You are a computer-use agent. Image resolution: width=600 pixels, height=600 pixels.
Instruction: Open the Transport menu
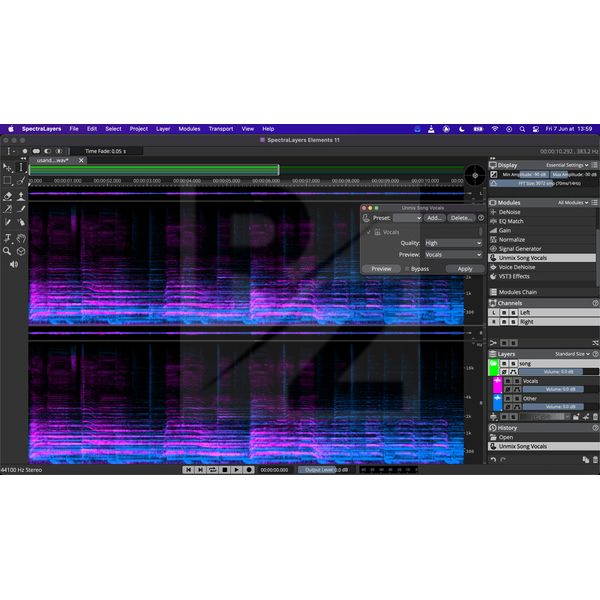coord(221,129)
